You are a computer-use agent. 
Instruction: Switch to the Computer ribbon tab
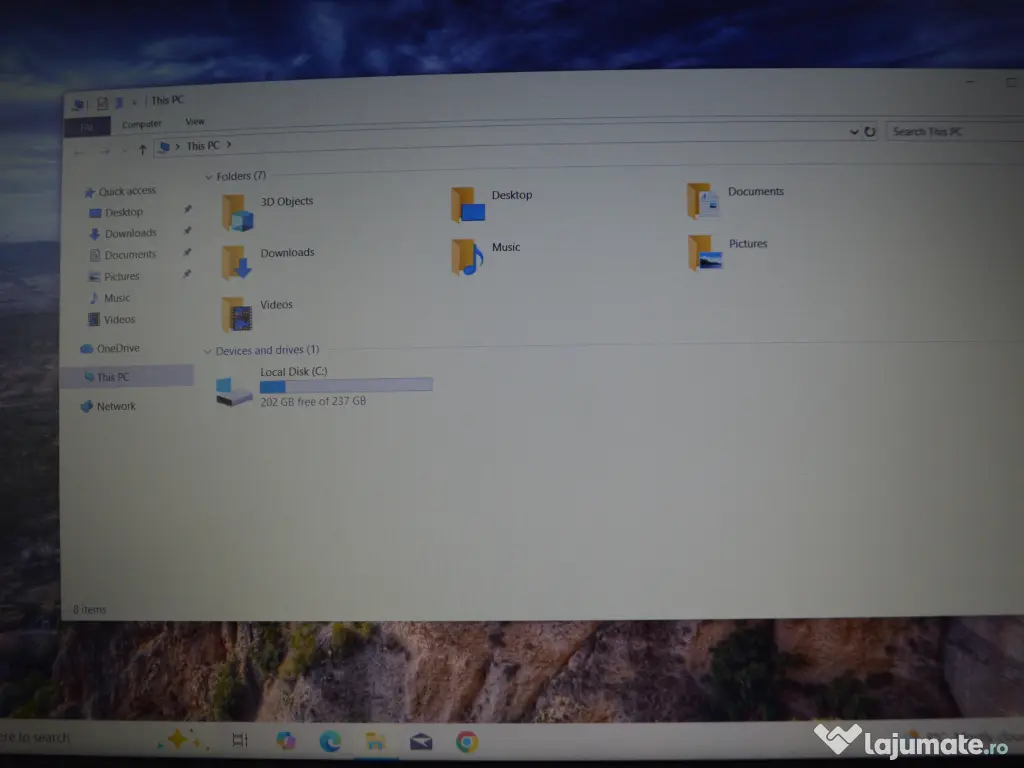(x=142, y=124)
